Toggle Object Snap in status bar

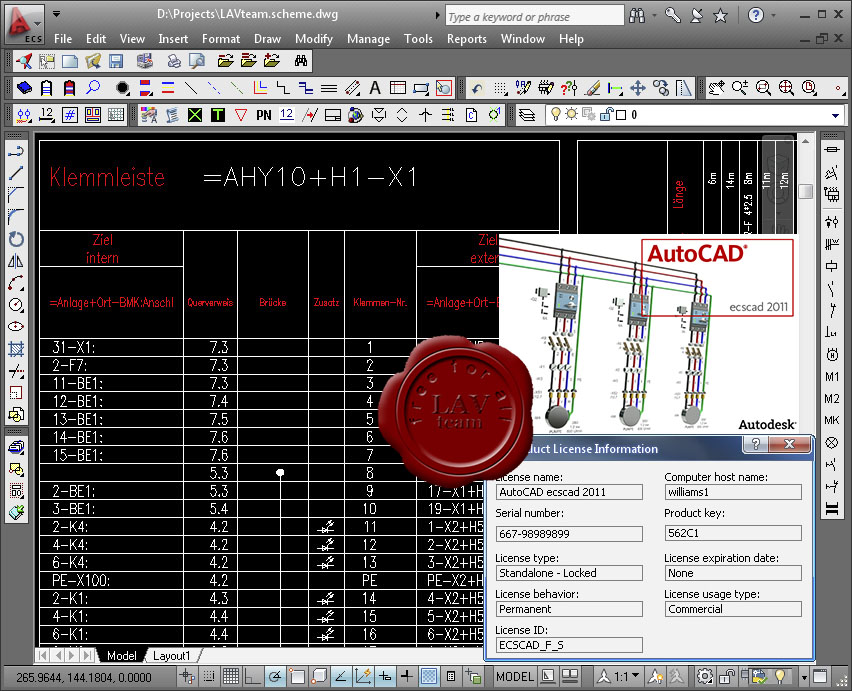point(297,676)
